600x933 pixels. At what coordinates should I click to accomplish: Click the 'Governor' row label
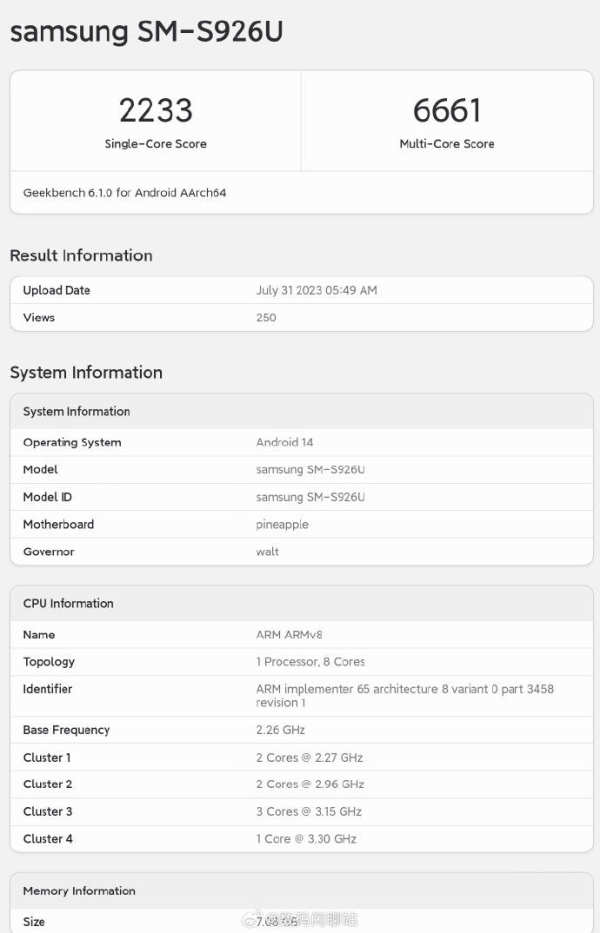49,552
